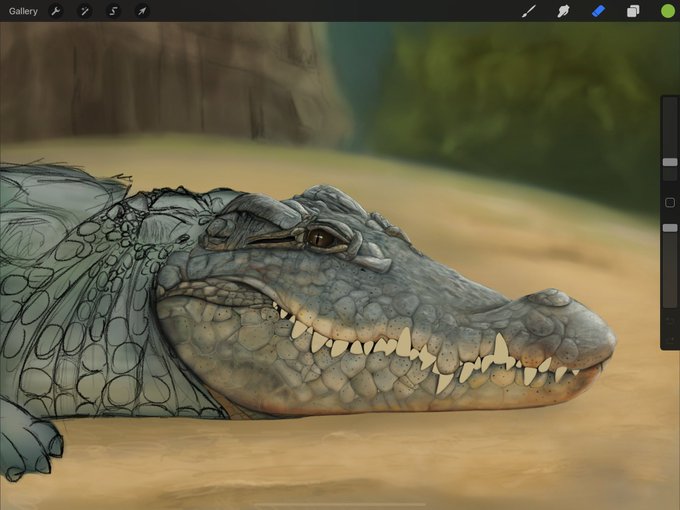680x510 pixels.
Task: Open the Layers panel
Action: click(633, 11)
